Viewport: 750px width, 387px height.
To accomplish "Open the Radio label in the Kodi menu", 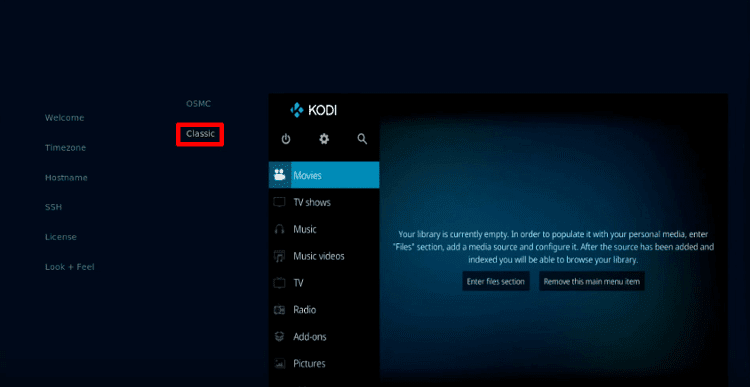I will pos(305,310).
